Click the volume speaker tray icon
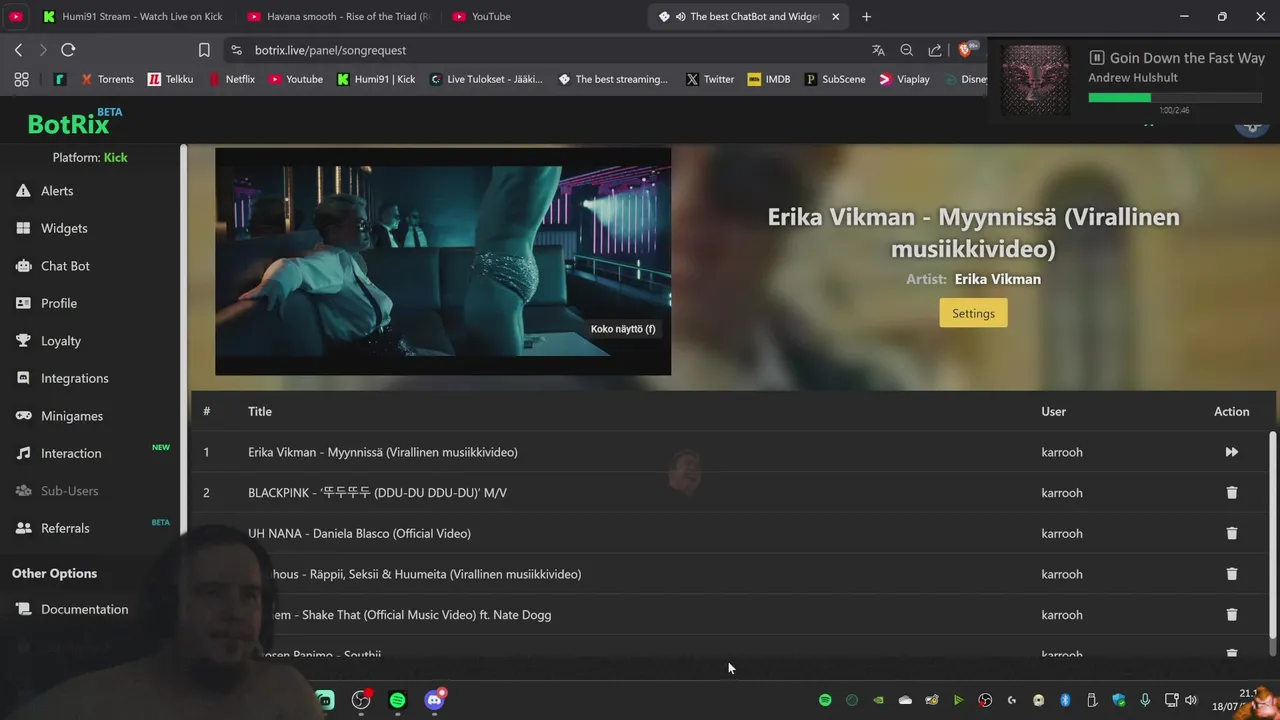Image resolution: width=1280 pixels, height=720 pixels. pyautogui.click(x=1191, y=700)
